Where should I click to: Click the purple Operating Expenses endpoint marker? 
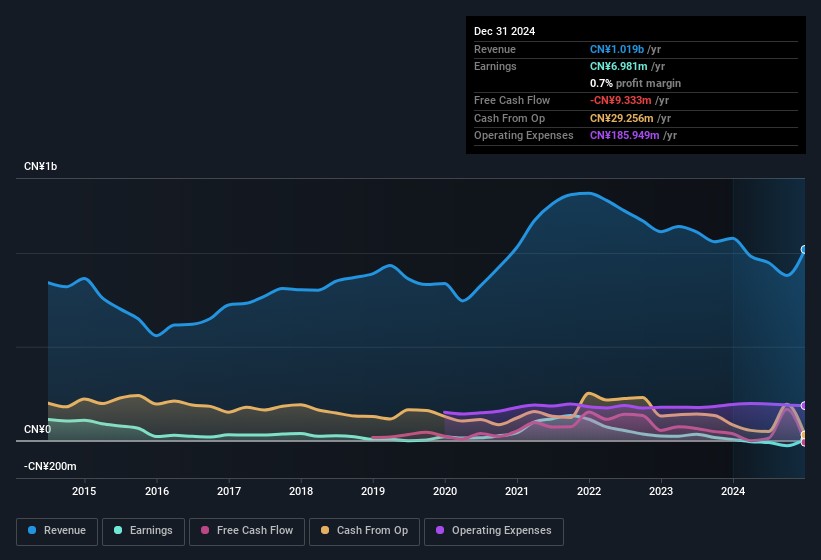click(804, 406)
